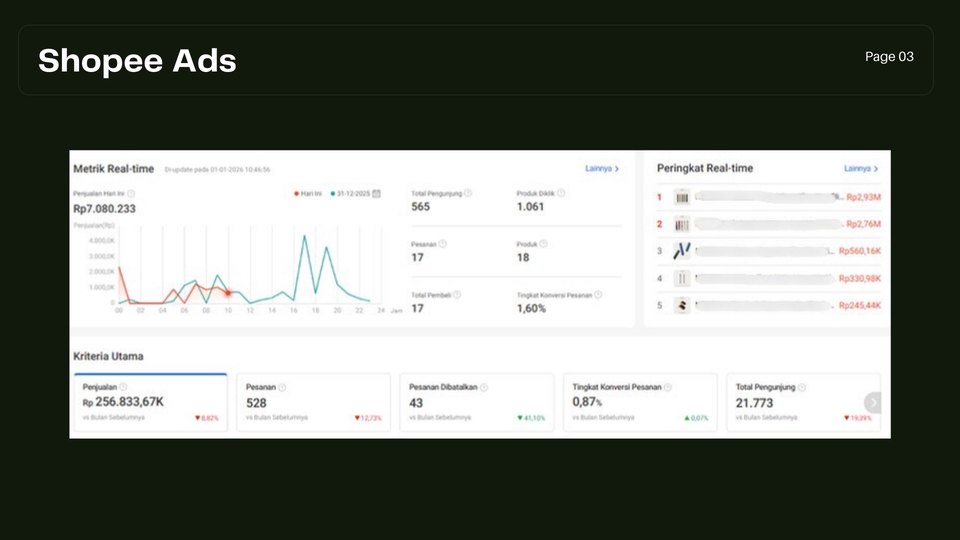Select the Tingkat Konversi Pesanan 0,87% card
This screenshot has width=960, height=540.
point(640,402)
